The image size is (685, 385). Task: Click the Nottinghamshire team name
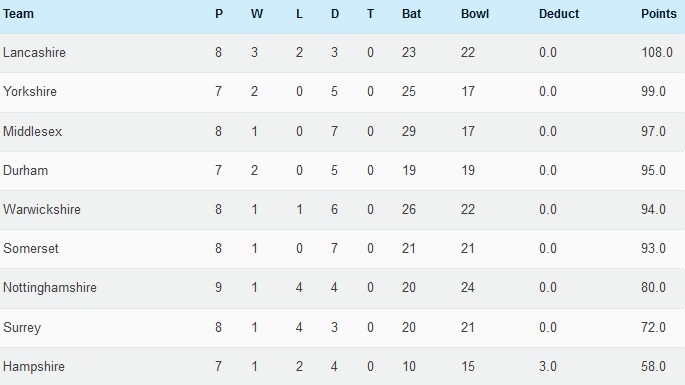coord(50,288)
